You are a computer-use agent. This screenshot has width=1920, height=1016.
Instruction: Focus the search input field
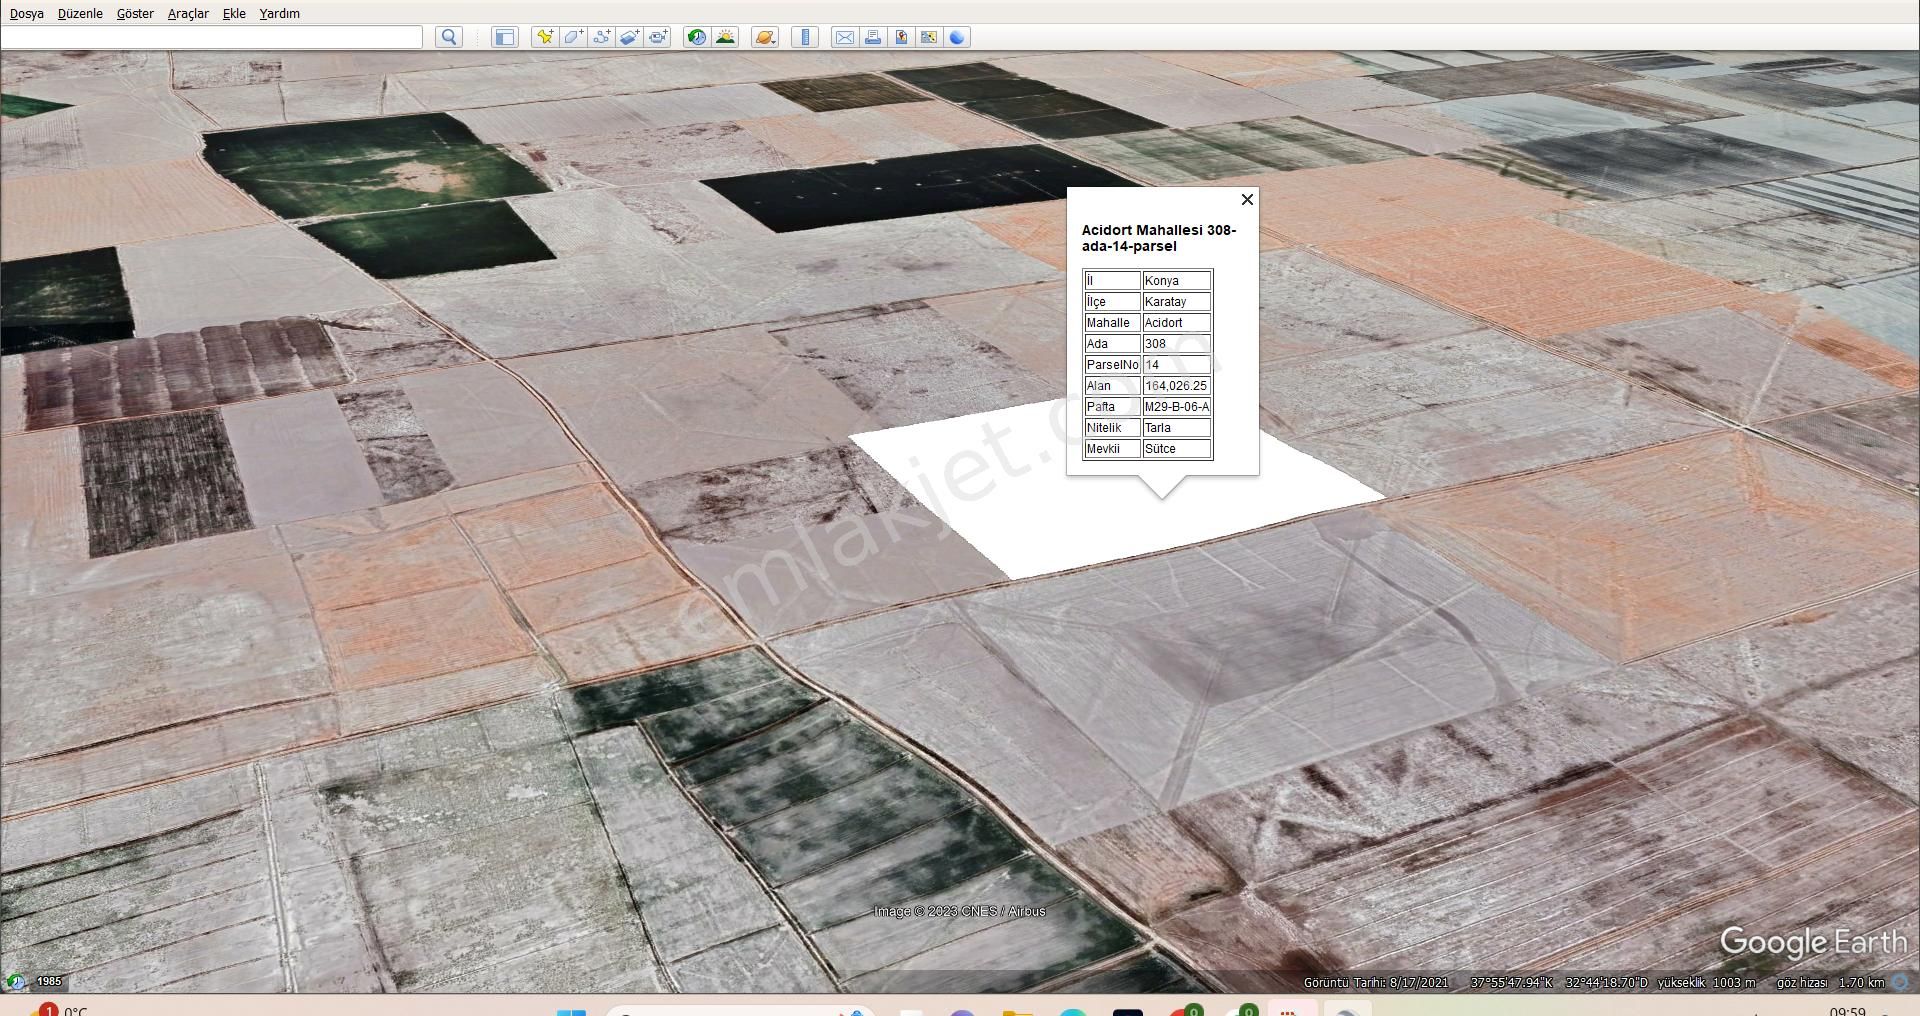212,37
